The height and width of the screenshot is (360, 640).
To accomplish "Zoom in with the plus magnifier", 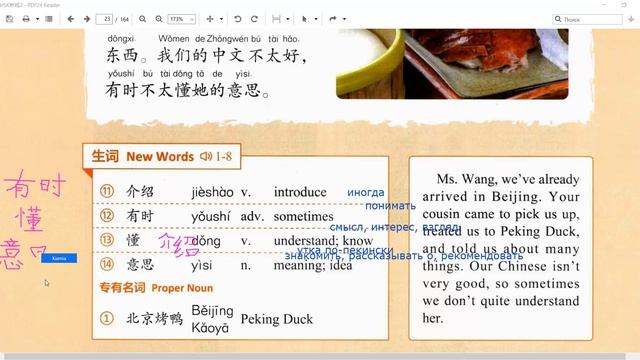I will point(159,19).
